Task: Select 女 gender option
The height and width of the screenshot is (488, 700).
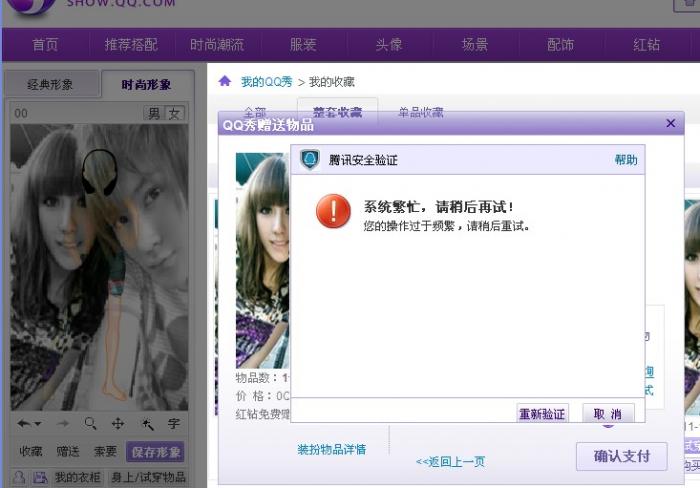Action: 174,113
